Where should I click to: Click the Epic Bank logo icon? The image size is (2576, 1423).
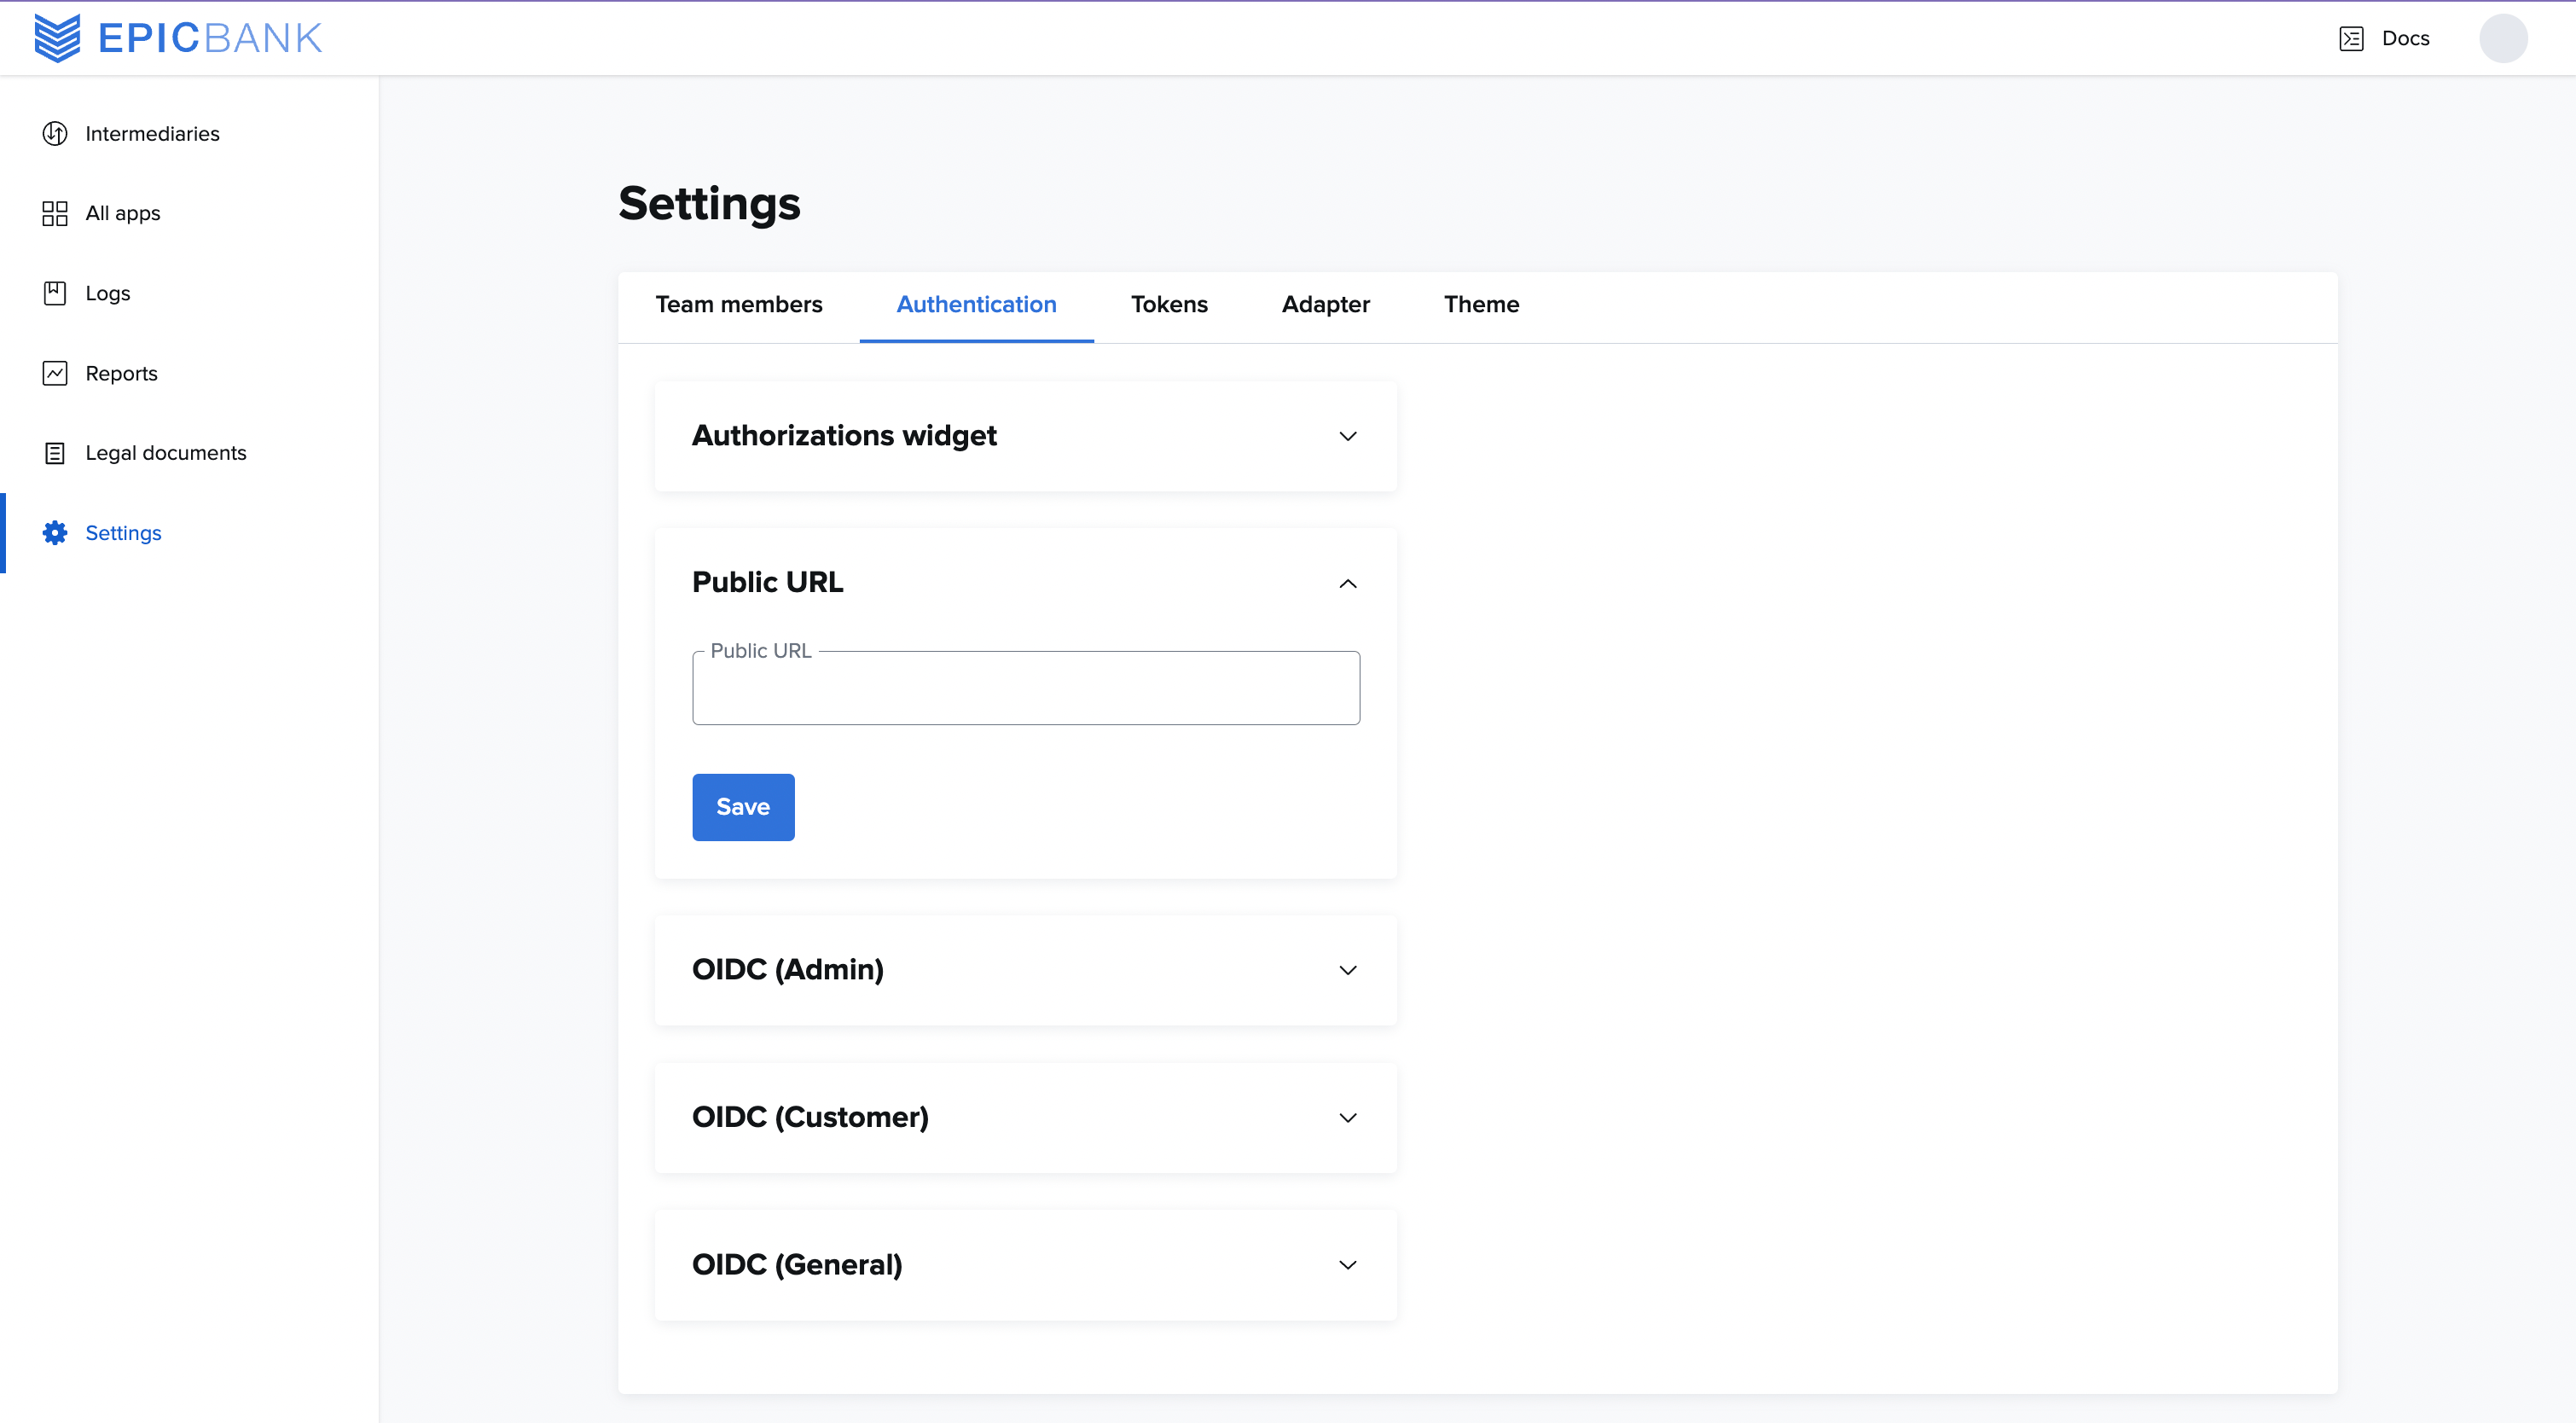57,38
